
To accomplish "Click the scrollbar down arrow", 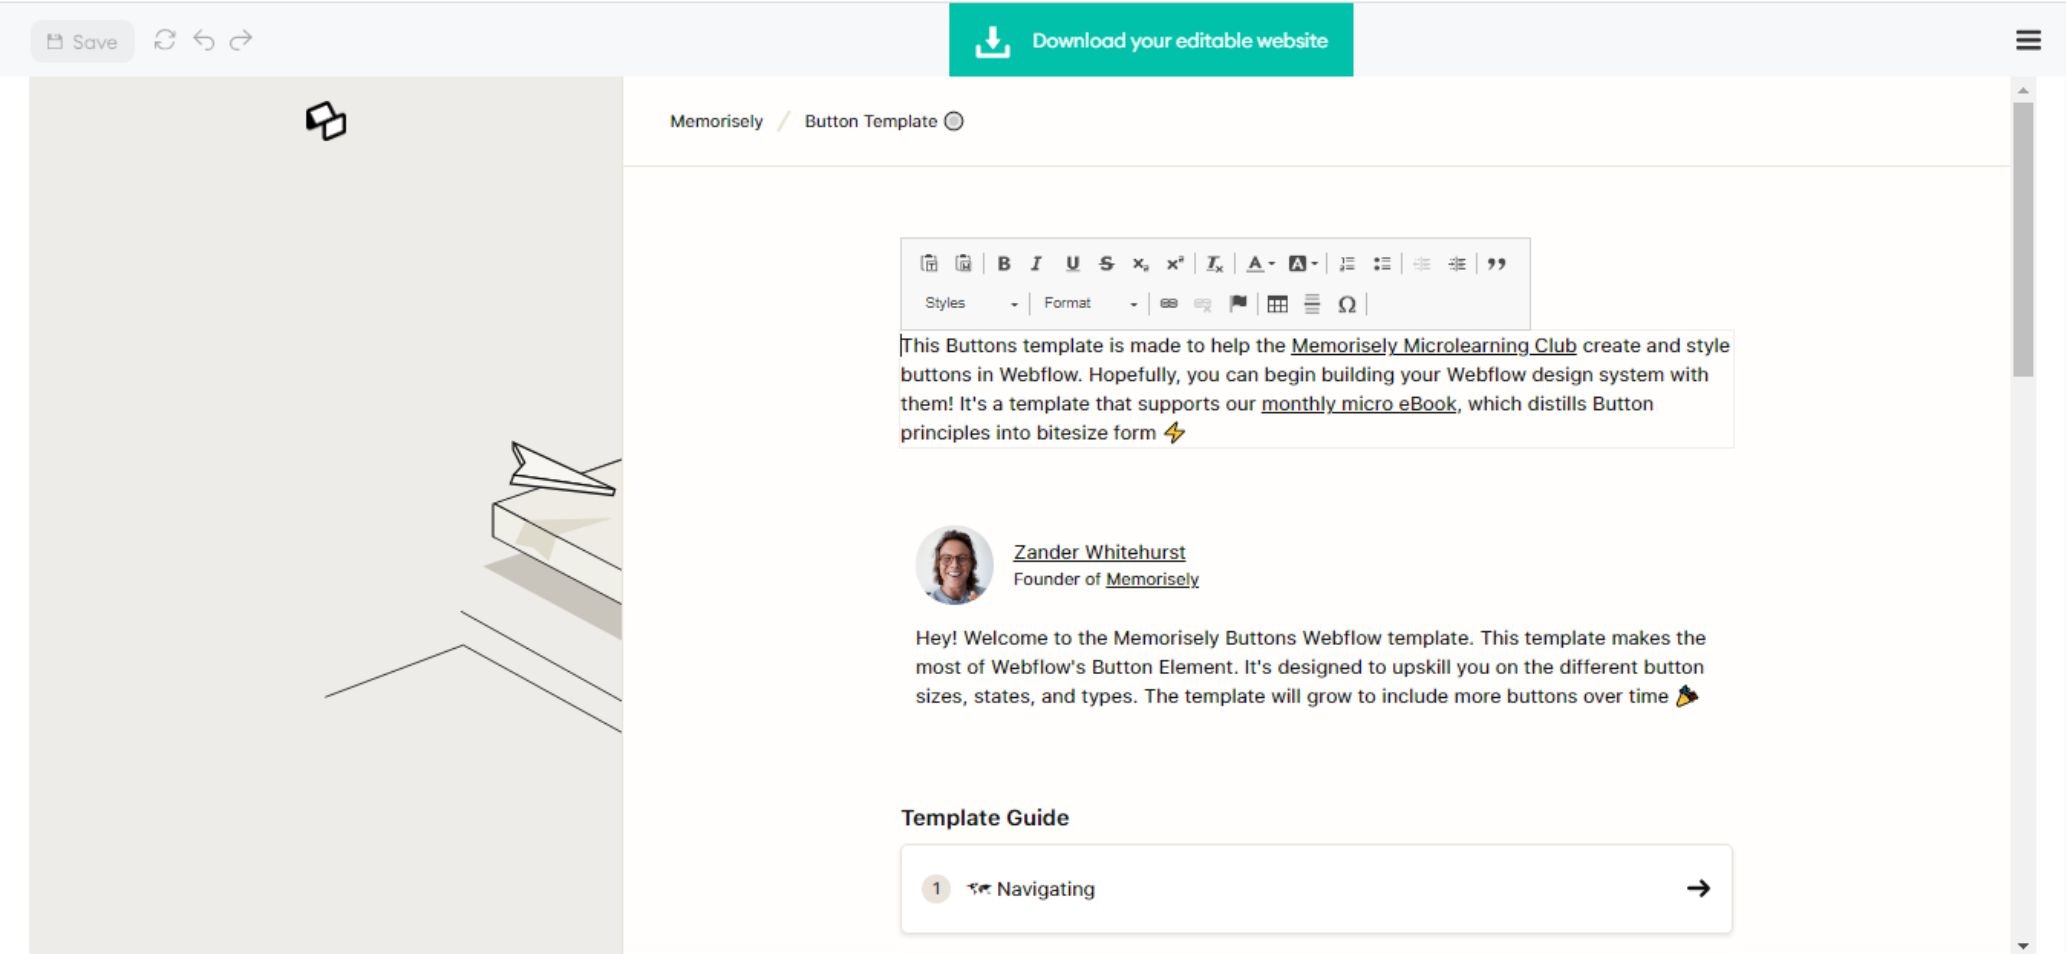I will [x=2023, y=945].
